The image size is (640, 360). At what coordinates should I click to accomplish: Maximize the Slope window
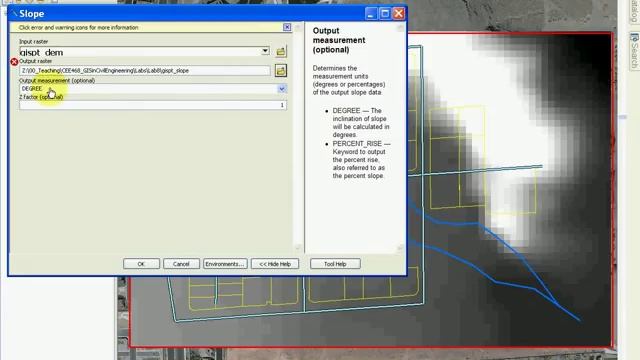385,13
